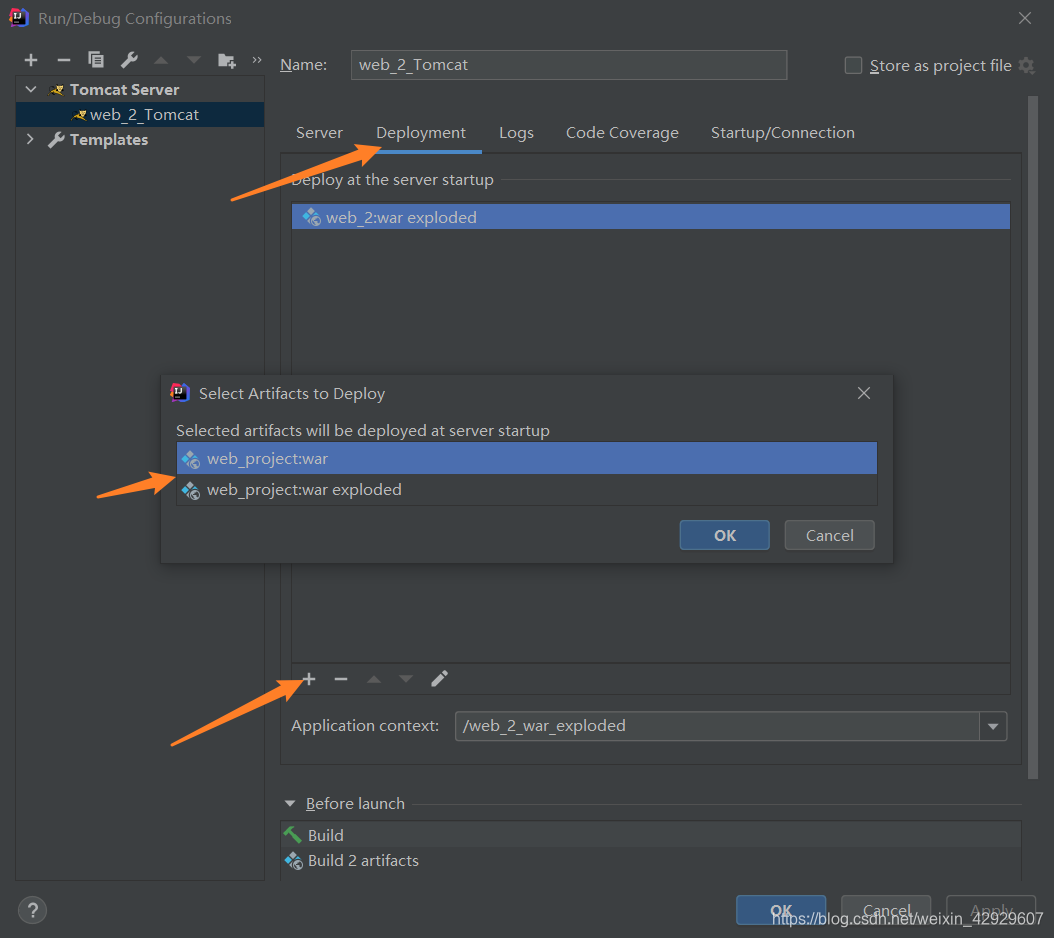Collapse the Before launch section
Viewport: 1054px width, 938px height.
(x=290, y=804)
